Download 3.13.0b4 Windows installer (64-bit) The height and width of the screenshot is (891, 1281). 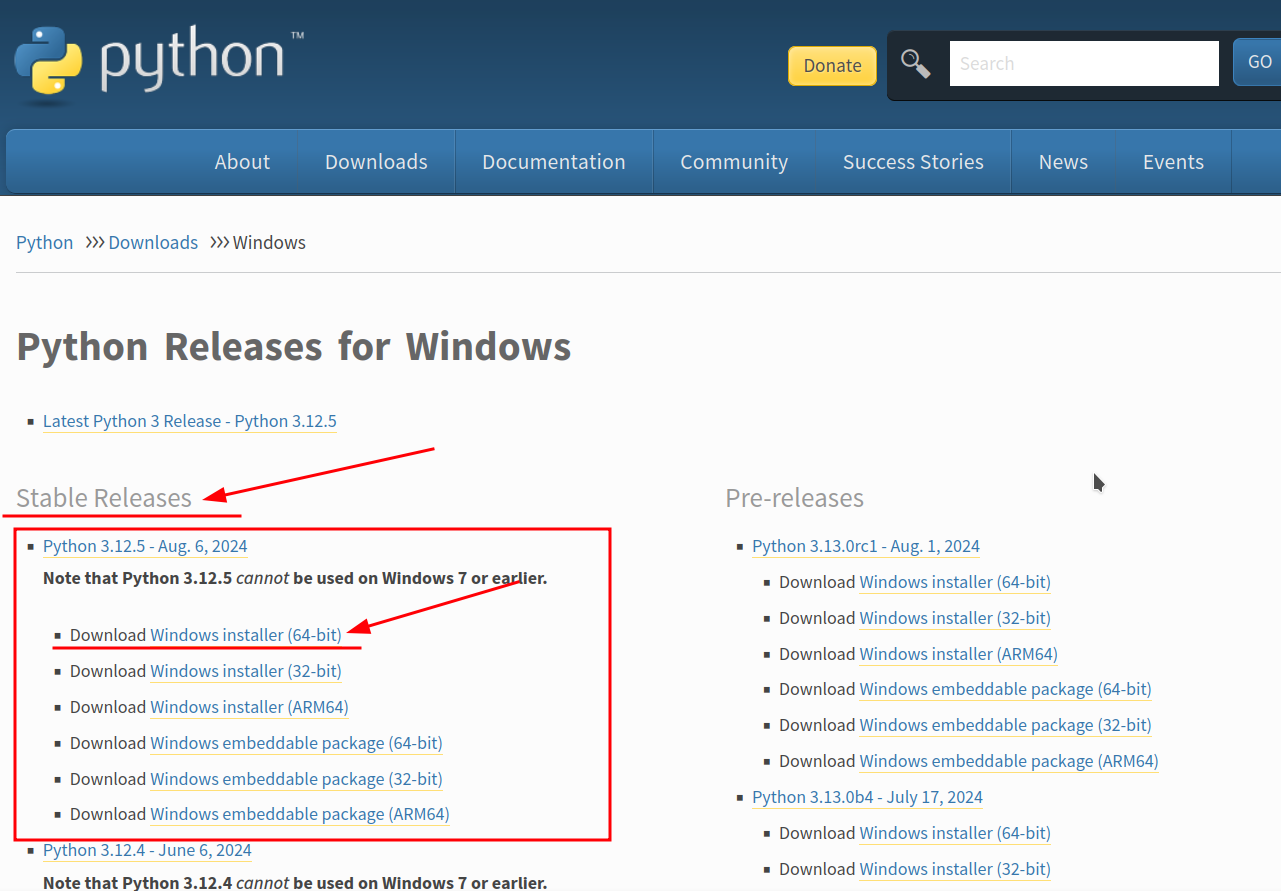[x=955, y=833]
